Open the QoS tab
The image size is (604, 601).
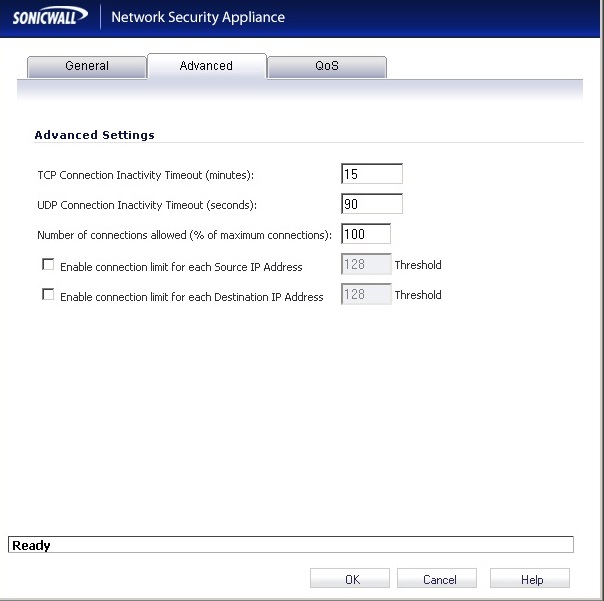click(x=327, y=67)
